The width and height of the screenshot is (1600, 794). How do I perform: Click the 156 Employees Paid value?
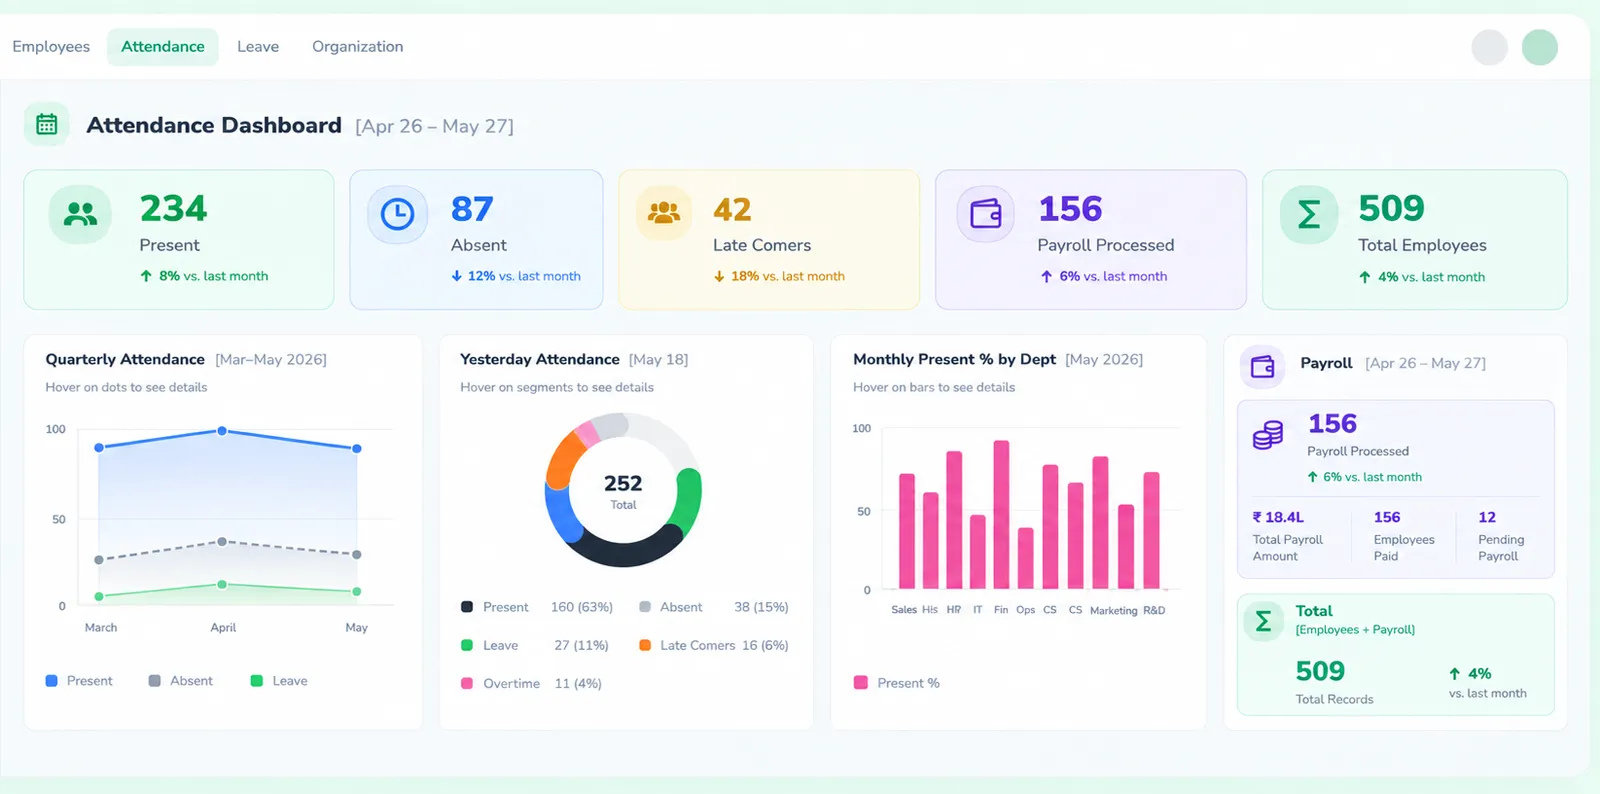point(1387,517)
